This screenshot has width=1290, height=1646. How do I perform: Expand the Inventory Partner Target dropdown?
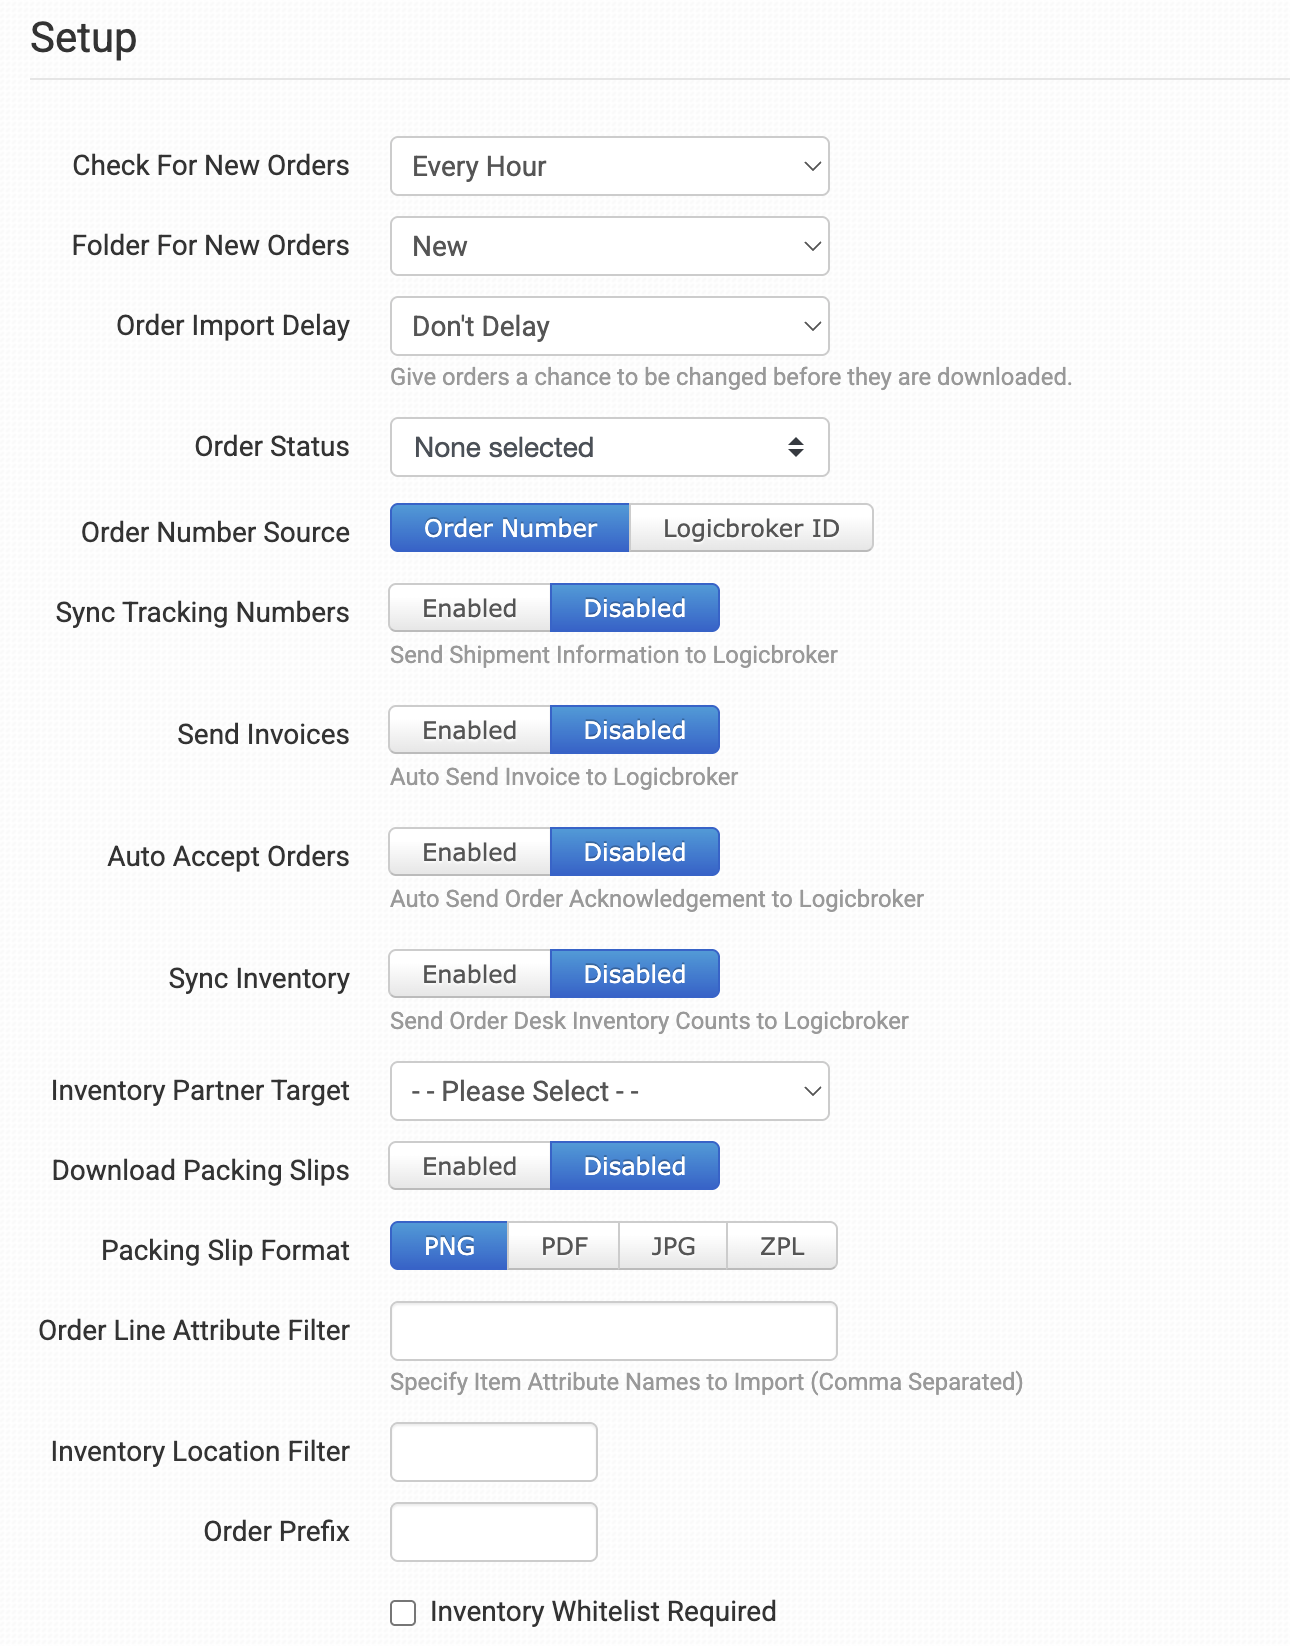(x=609, y=1091)
